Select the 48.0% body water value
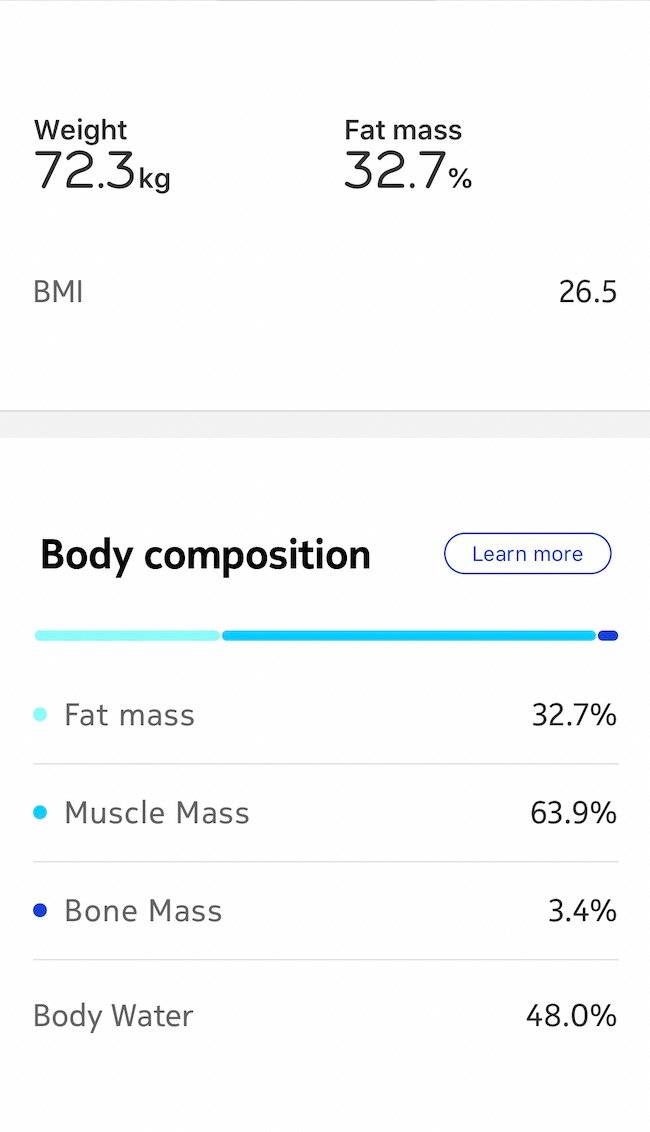This screenshot has width=650, height=1132. [571, 1016]
